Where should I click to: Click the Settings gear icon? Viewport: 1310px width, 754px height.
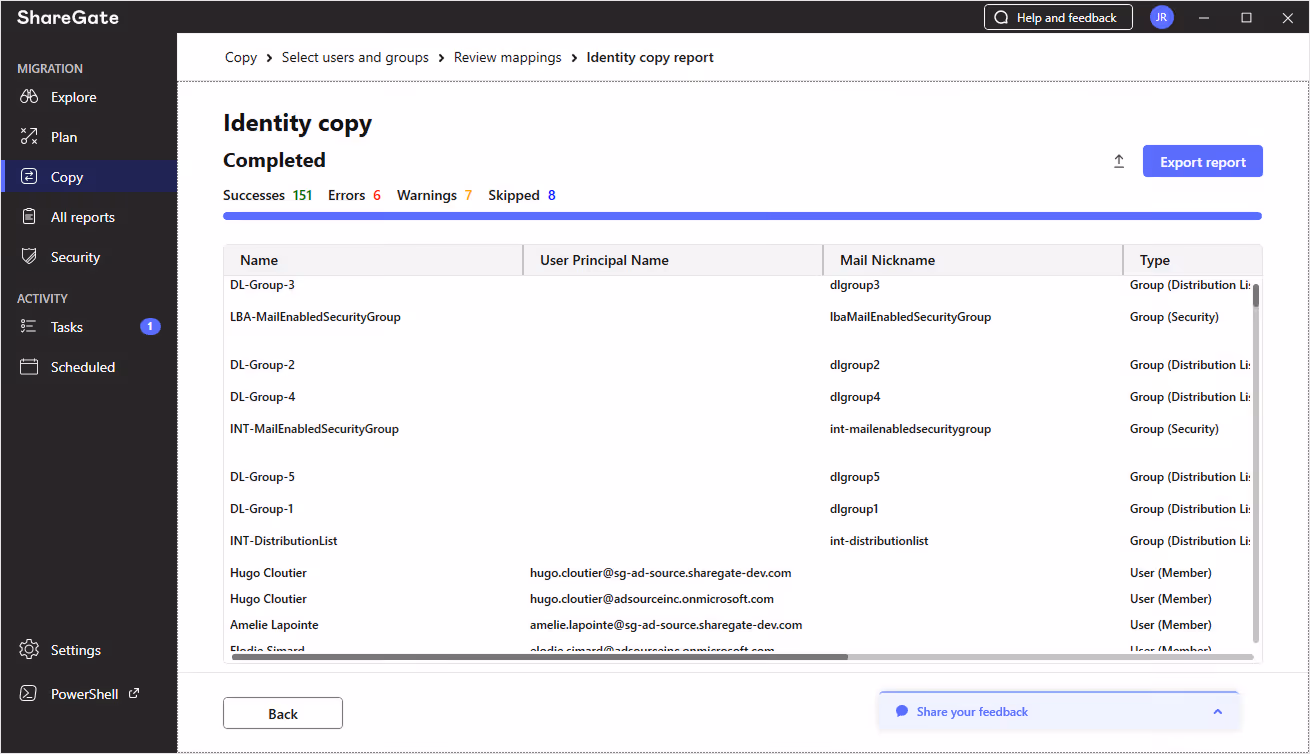(29, 650)
